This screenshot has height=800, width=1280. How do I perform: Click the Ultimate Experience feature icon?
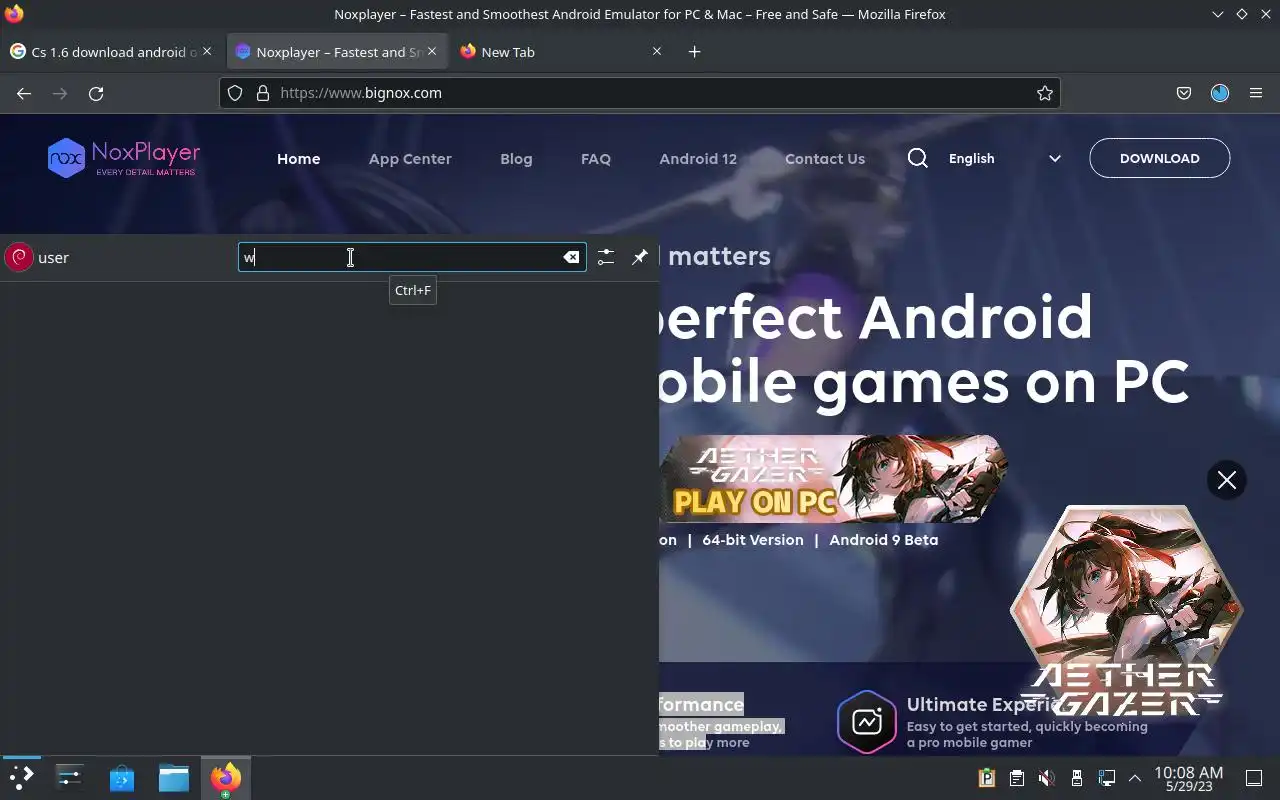(867, 722)
